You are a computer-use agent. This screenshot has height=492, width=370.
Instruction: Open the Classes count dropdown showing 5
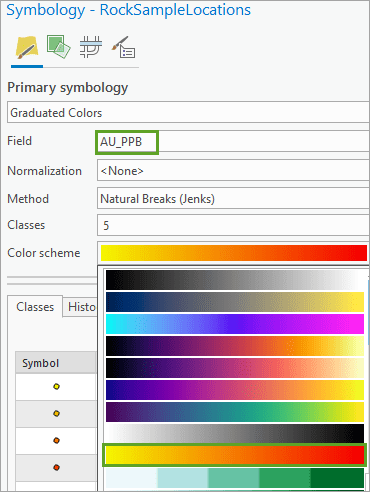[x=233, y=225]
